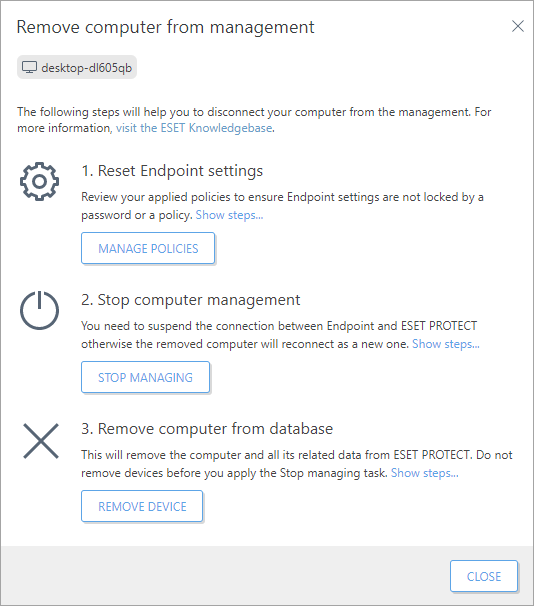The width and height of the screenshot is (534, 606).
Task: Click the STOP MANAGING button
Action: click(x=145, y=377)
